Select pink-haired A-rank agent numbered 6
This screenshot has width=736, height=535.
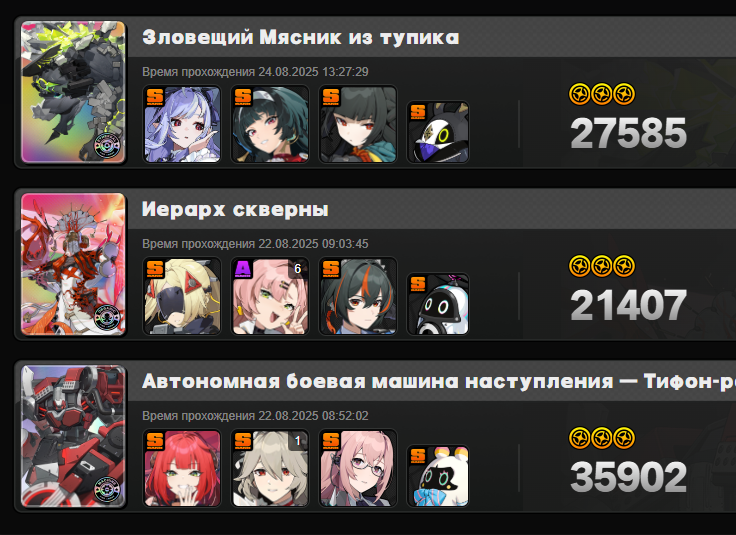270,296
